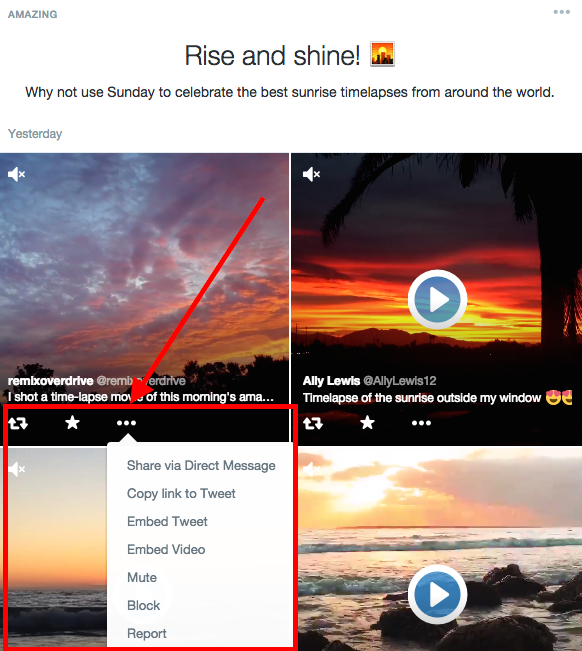Screen dimensions: 582x651
Task: Select Block from the tweet menu
Action: click(x=143, y=605)
